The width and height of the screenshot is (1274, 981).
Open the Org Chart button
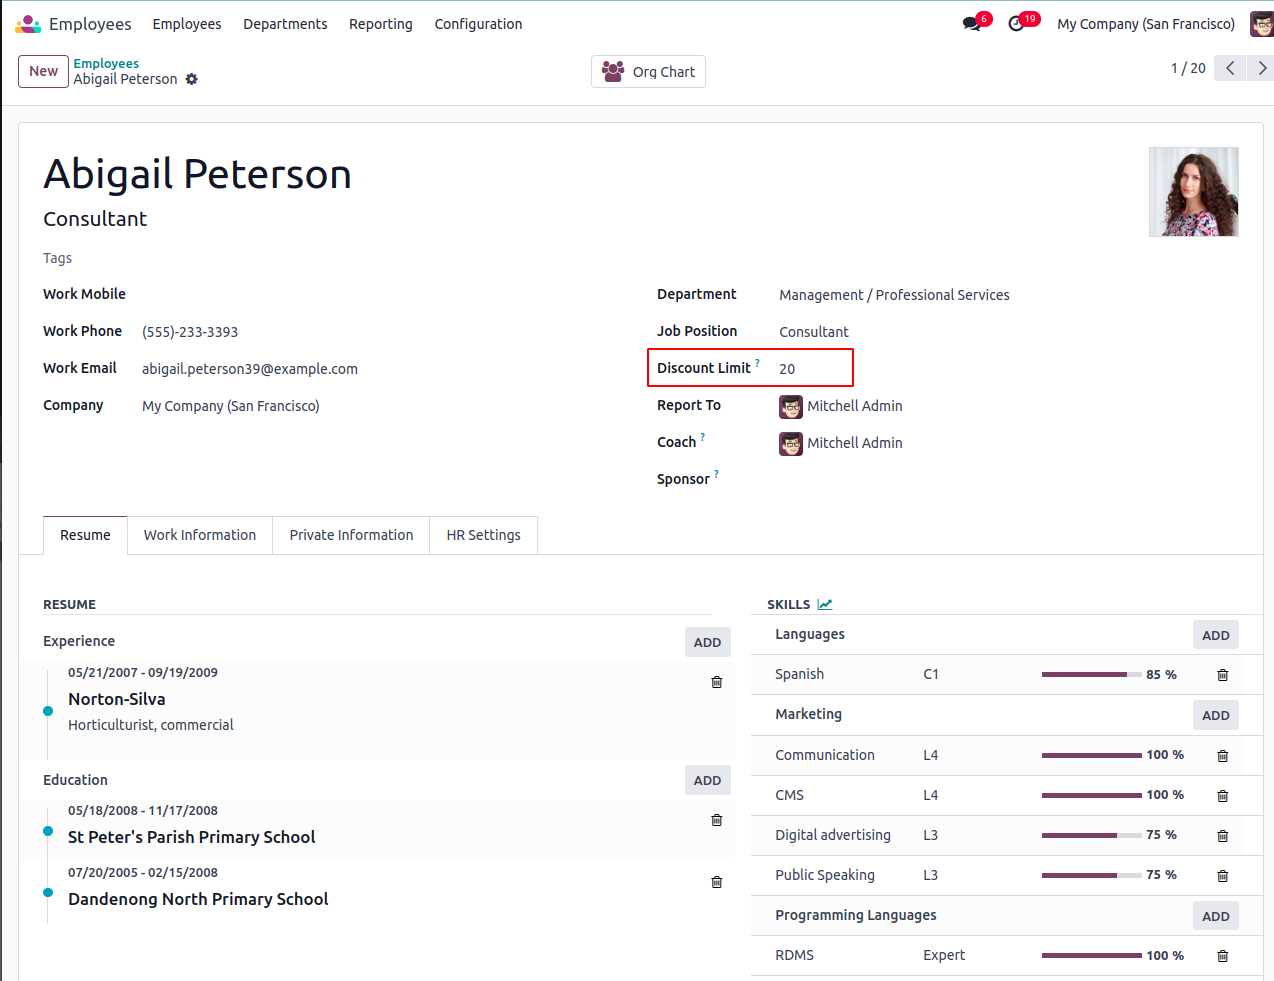(648, 72)
